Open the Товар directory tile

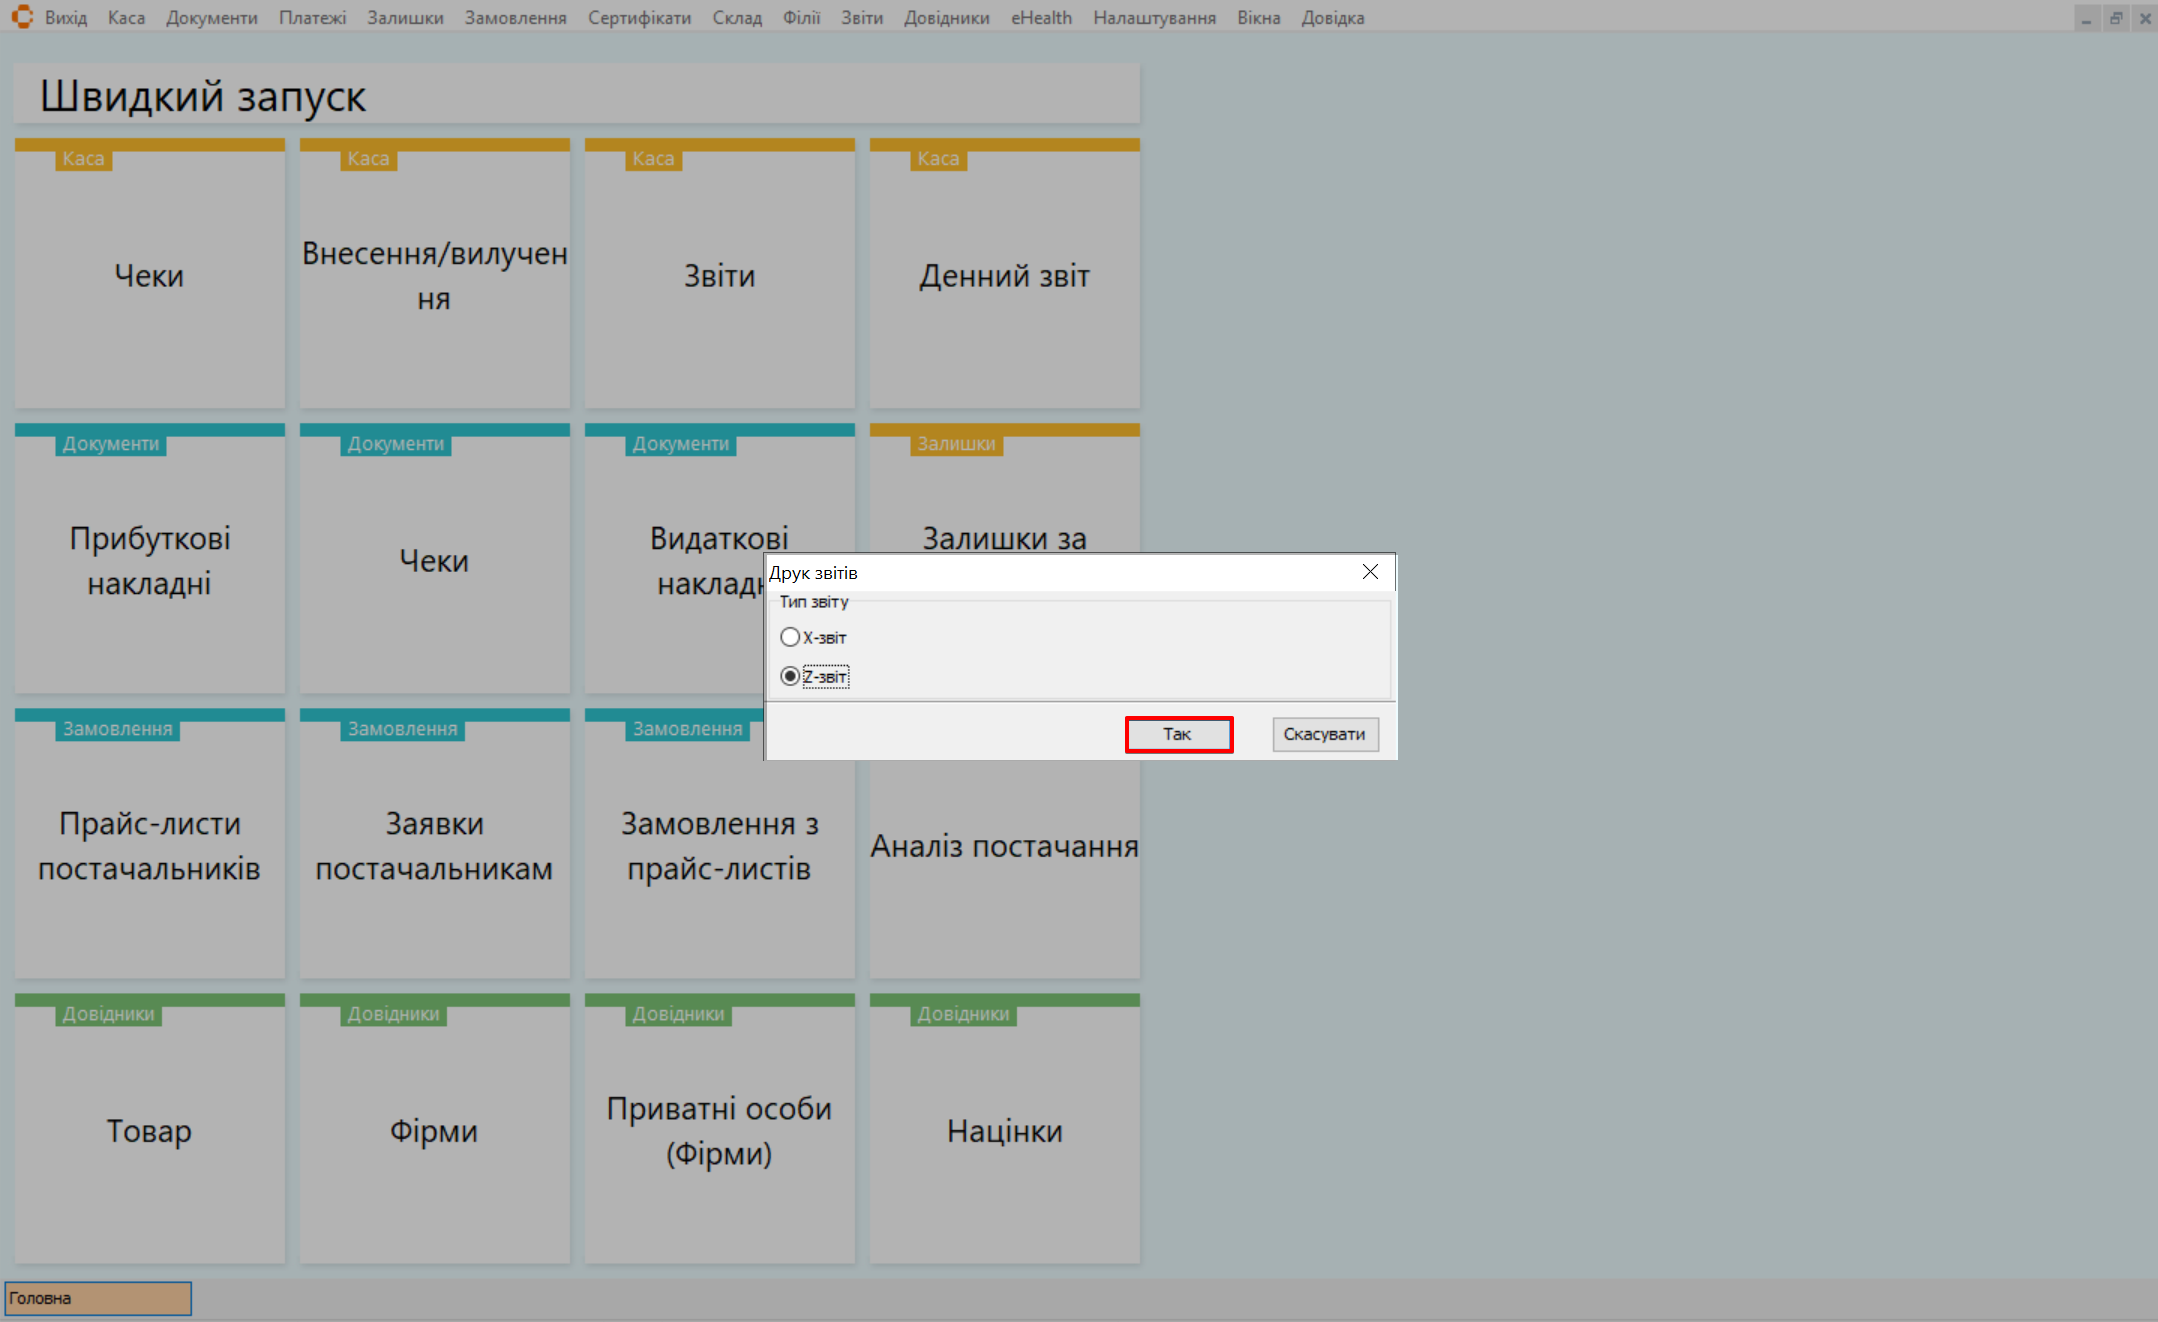(x=149, y=1130)
